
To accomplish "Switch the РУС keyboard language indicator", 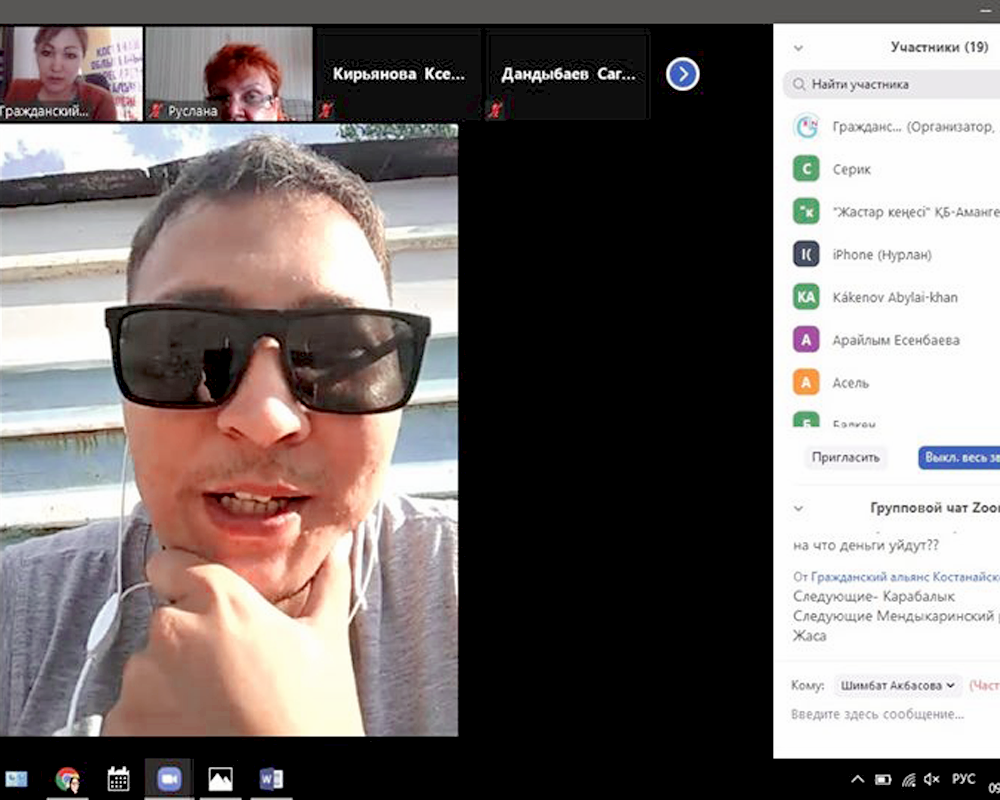I will tap(963, 779).
